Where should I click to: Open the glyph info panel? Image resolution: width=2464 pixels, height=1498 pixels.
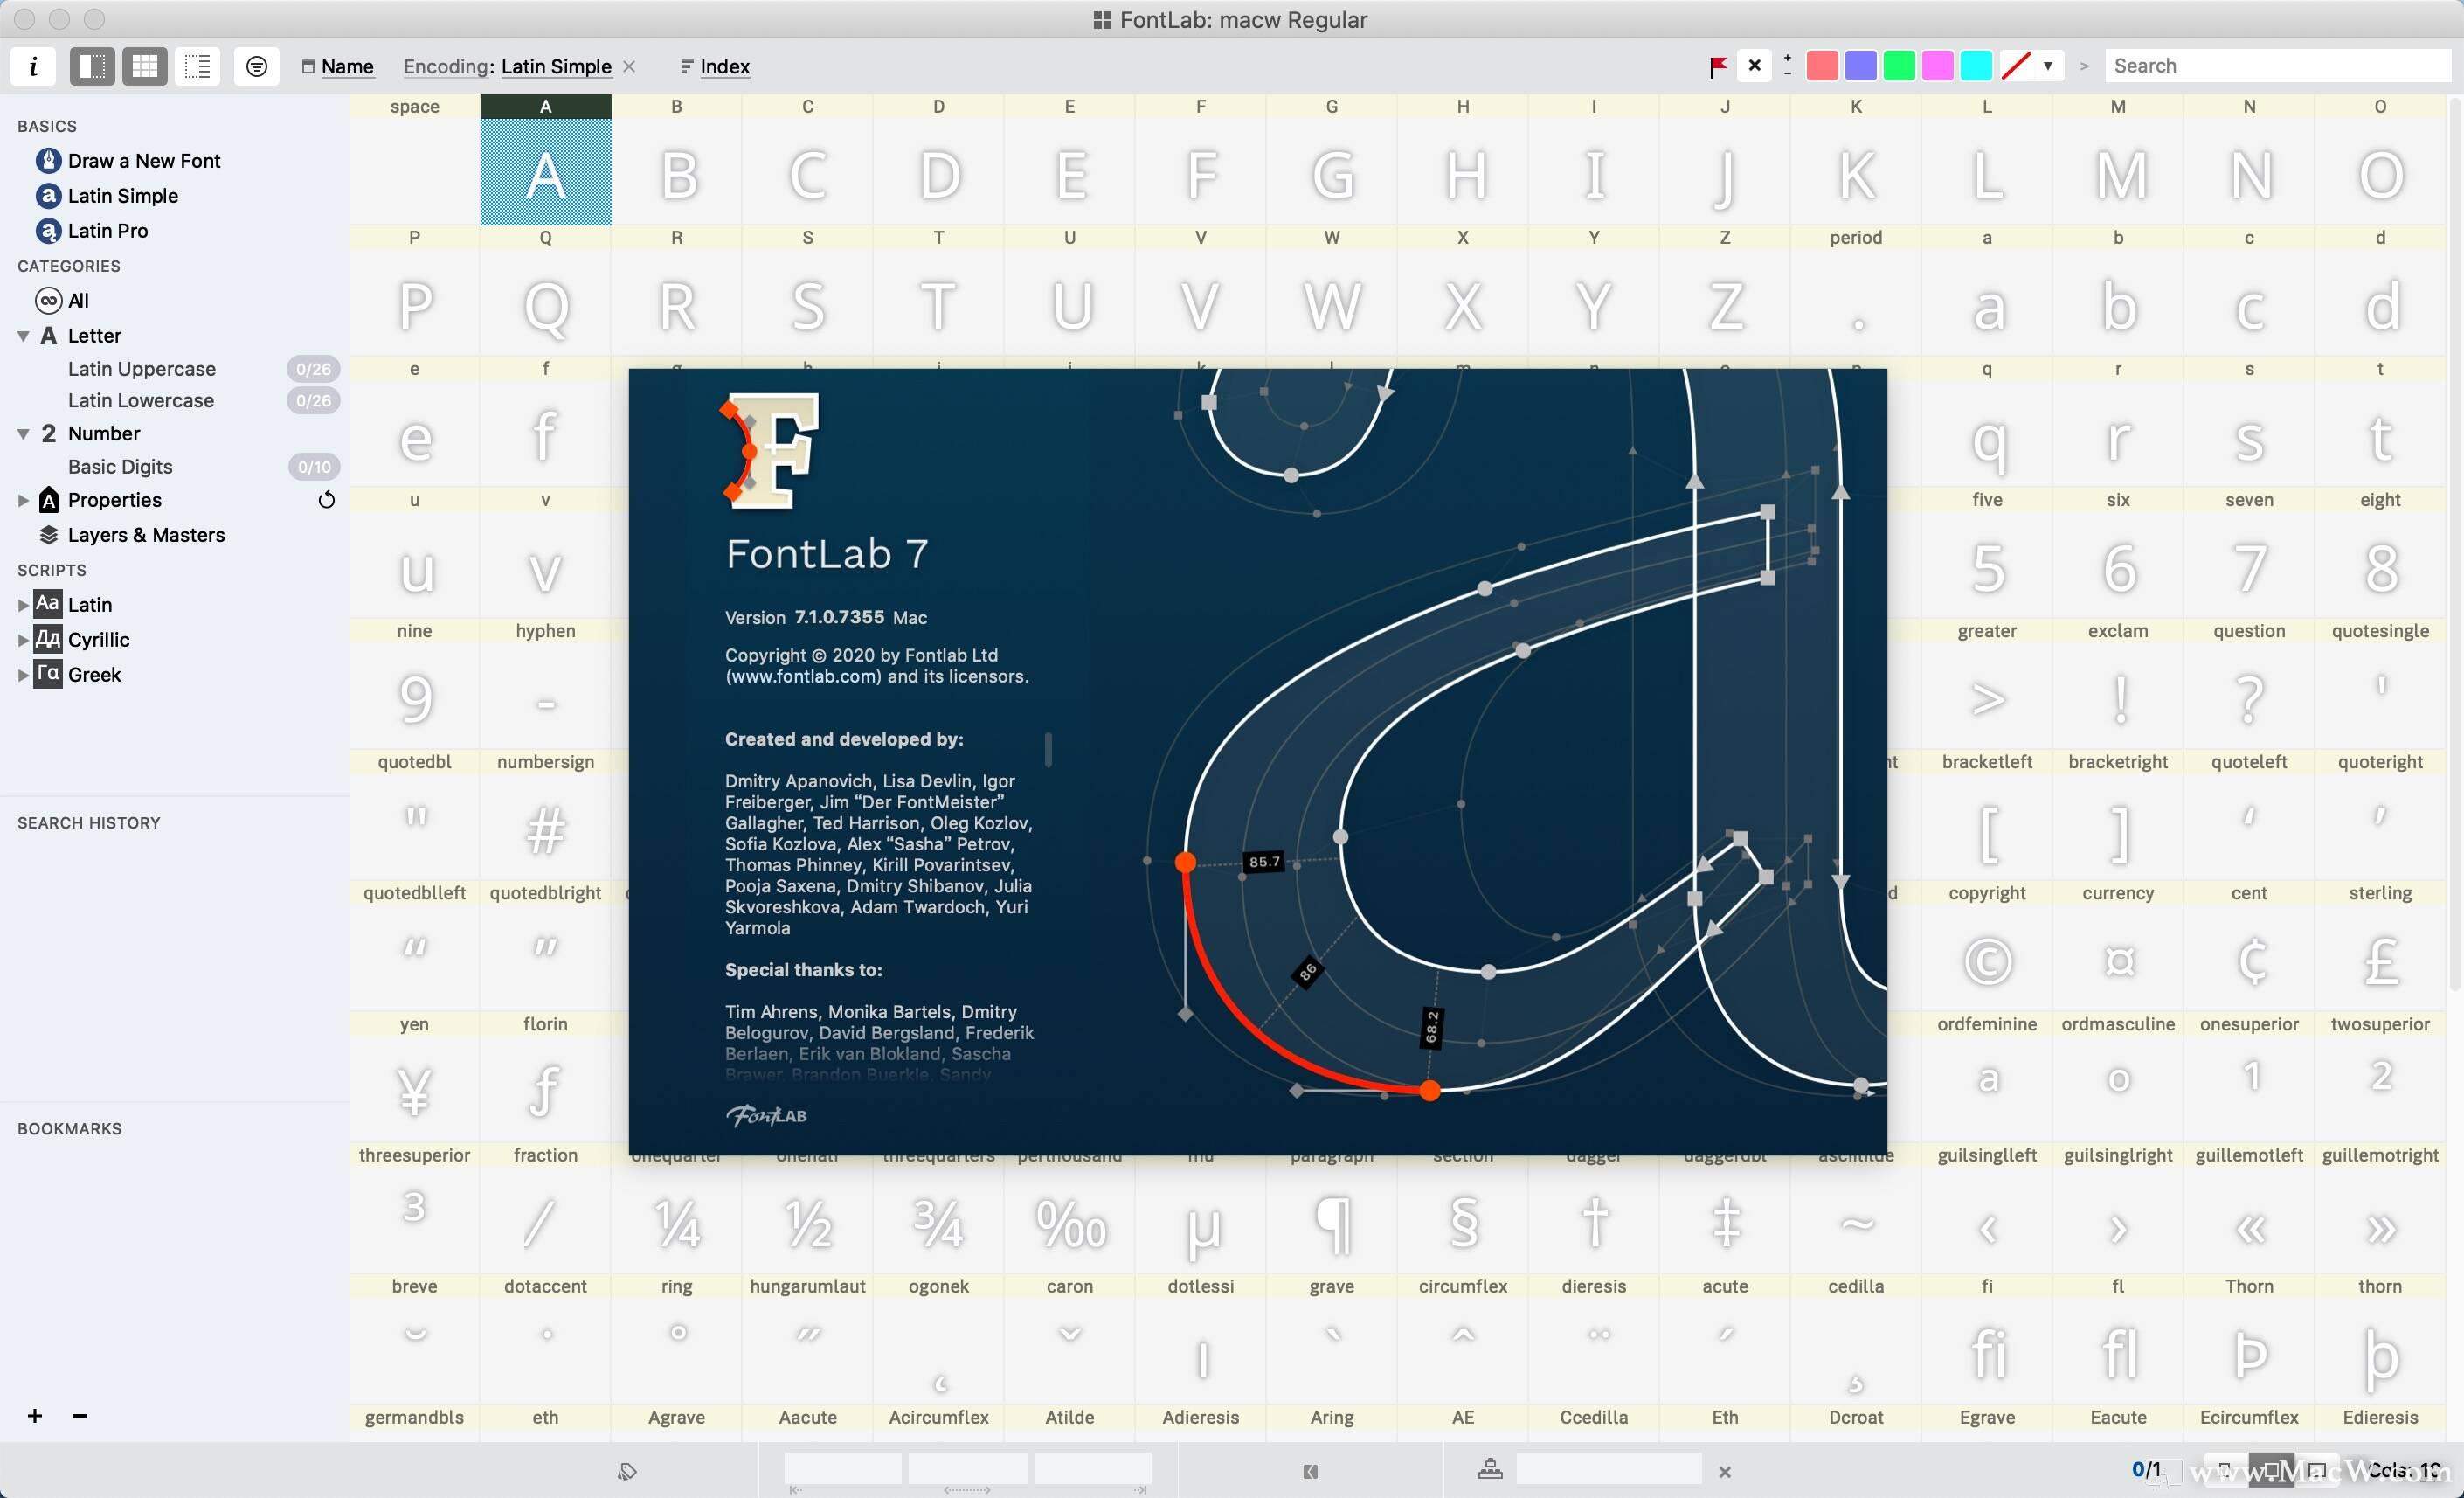click(x=33, y=66)
